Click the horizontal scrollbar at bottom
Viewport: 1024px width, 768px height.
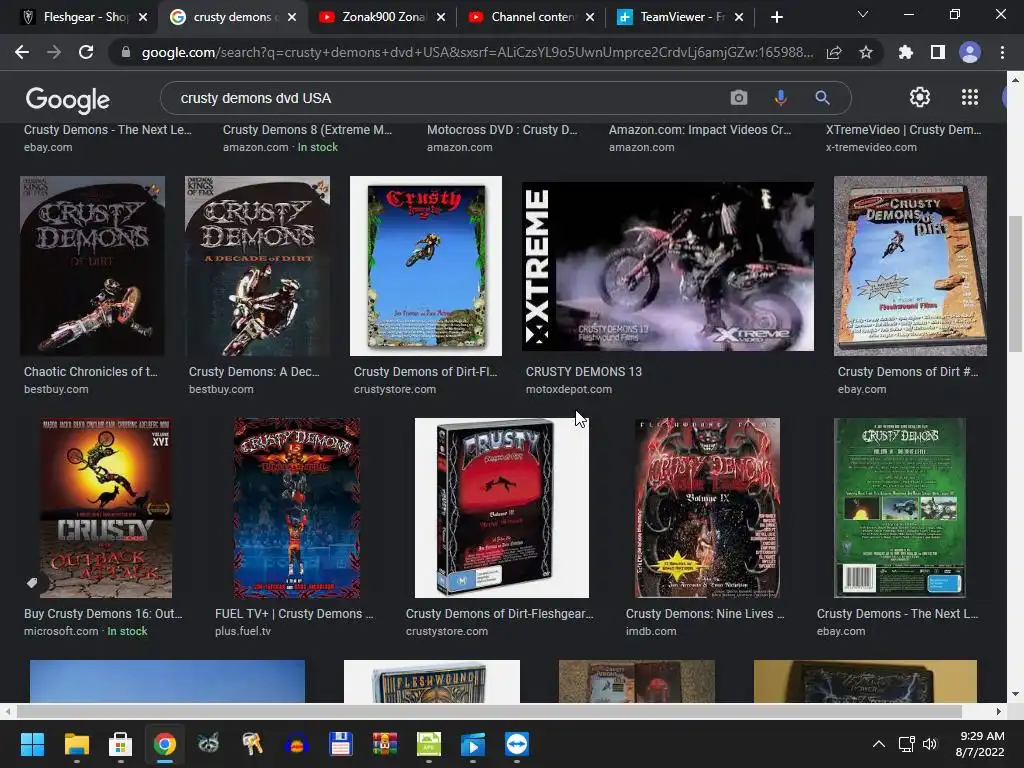488,711
